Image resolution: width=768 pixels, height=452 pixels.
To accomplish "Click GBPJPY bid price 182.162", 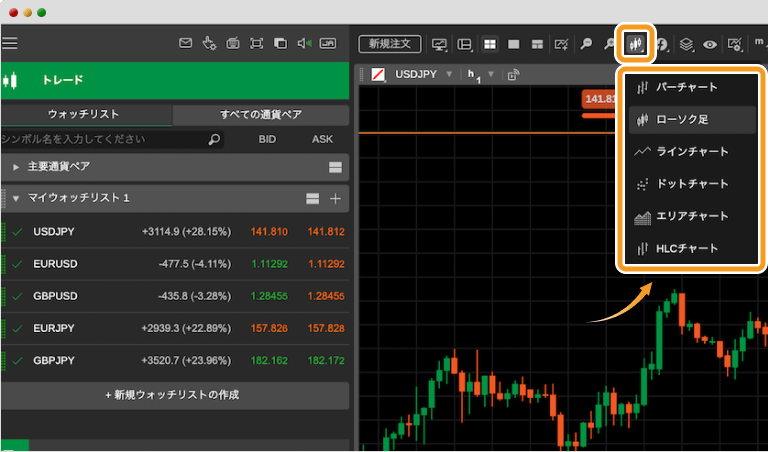I will pos(269,361).
